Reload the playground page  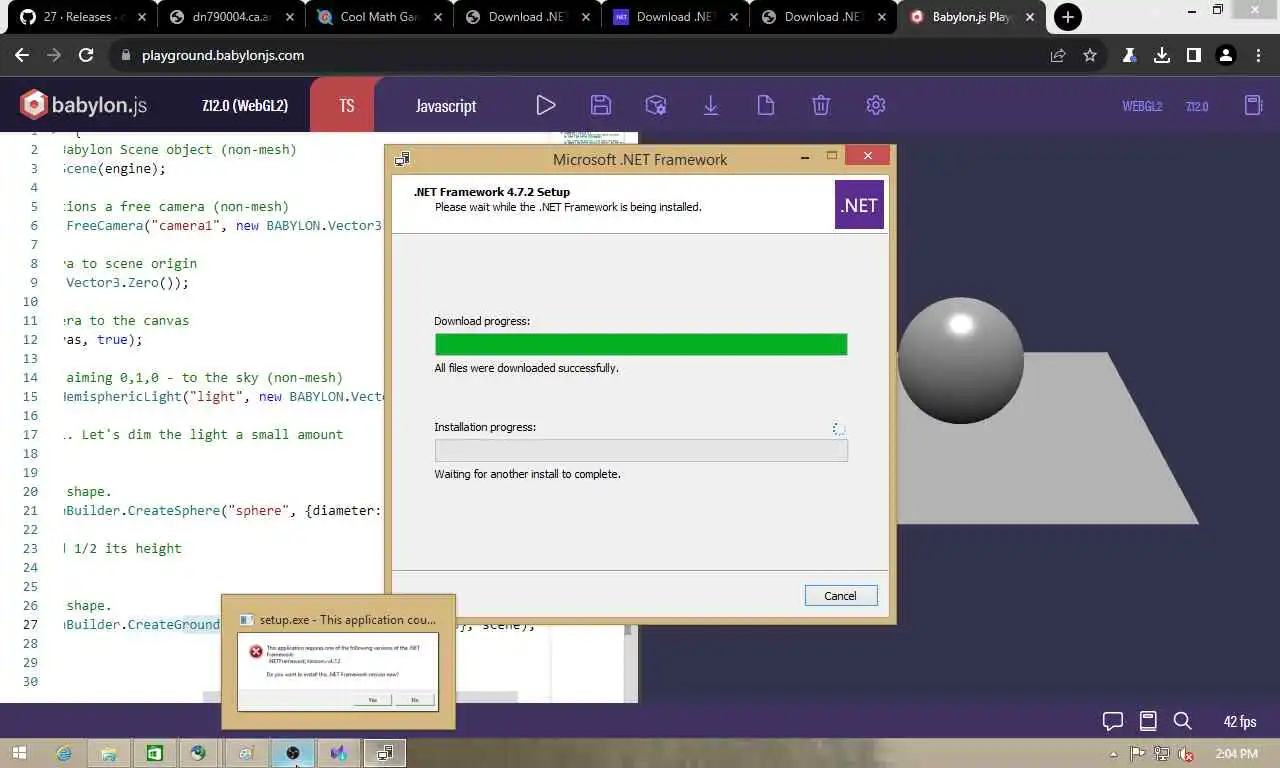86,56
